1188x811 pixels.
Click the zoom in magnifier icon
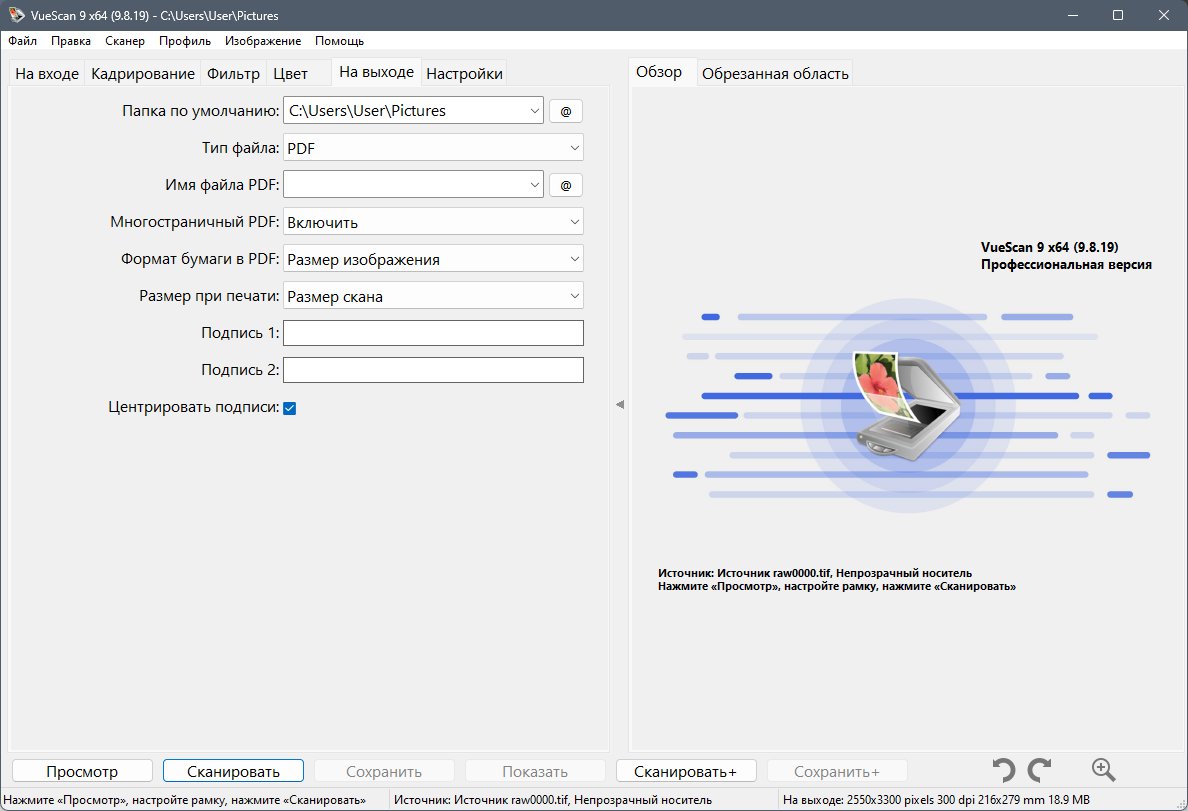(1103, 770)
